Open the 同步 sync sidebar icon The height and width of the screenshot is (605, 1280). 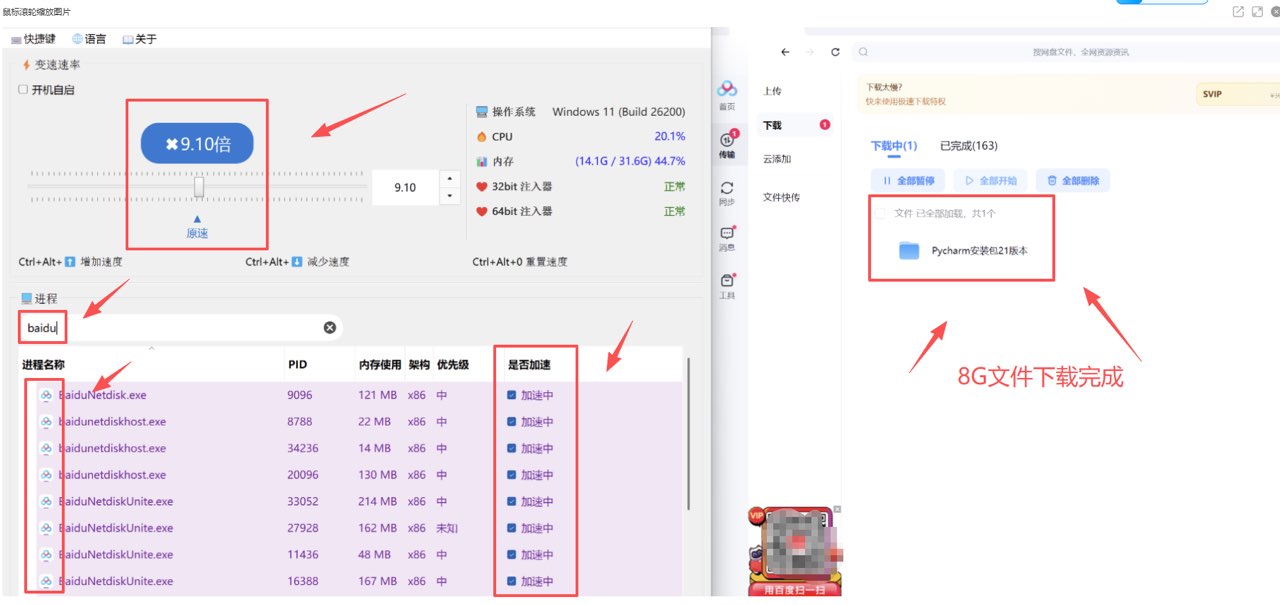coord(727,190)
